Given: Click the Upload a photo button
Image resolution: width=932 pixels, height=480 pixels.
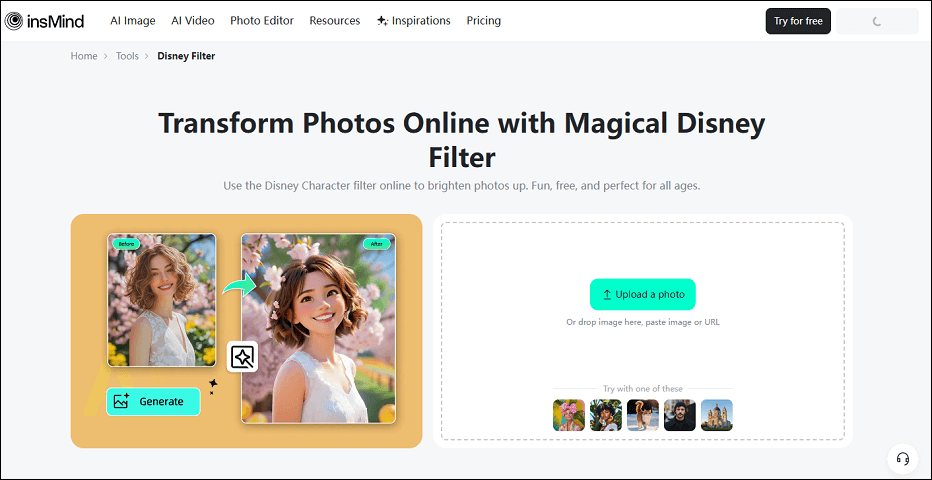Looking at the screenshot, I should tap(643, 294).
